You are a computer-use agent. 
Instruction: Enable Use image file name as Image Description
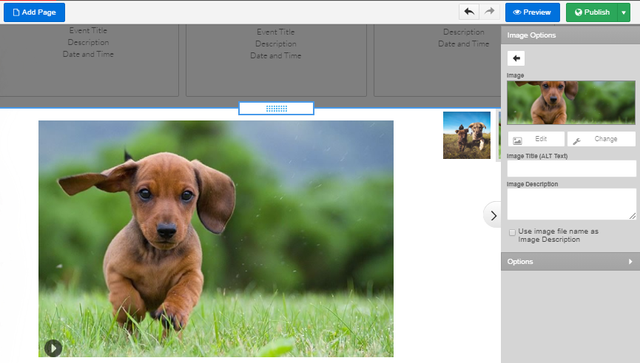512,232
